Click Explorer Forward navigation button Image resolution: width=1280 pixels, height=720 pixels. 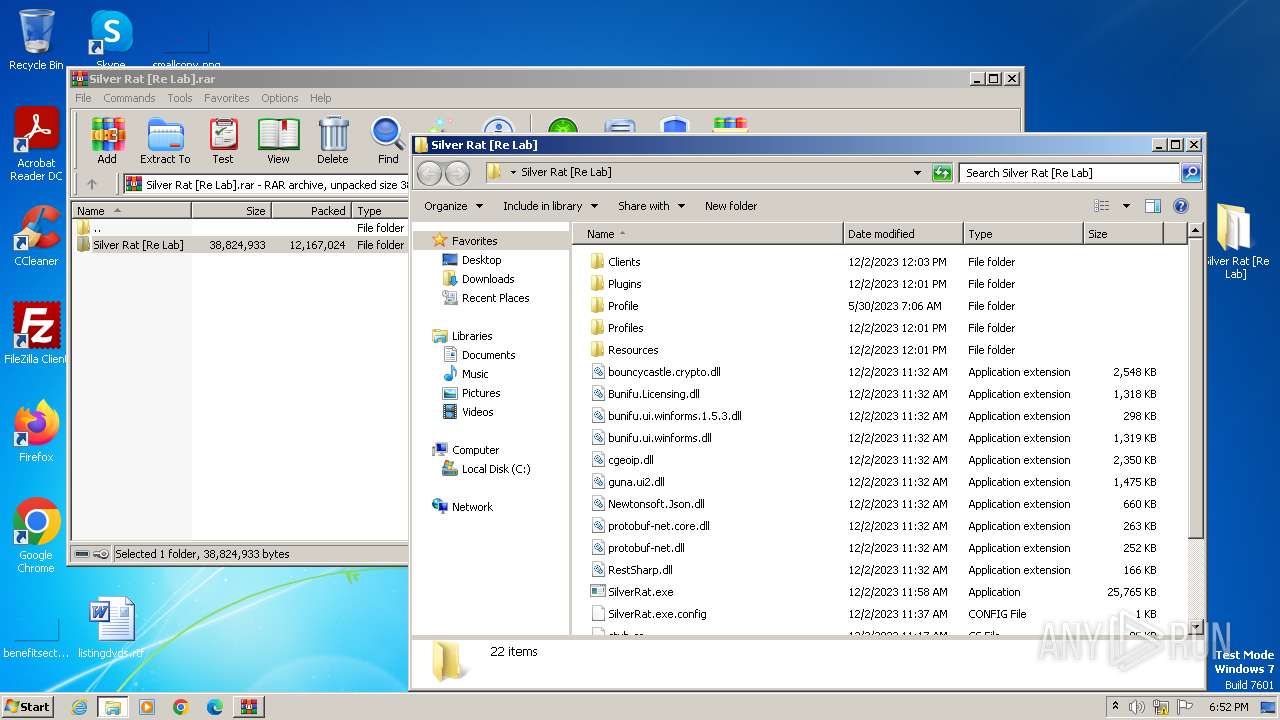click(458, 173)
